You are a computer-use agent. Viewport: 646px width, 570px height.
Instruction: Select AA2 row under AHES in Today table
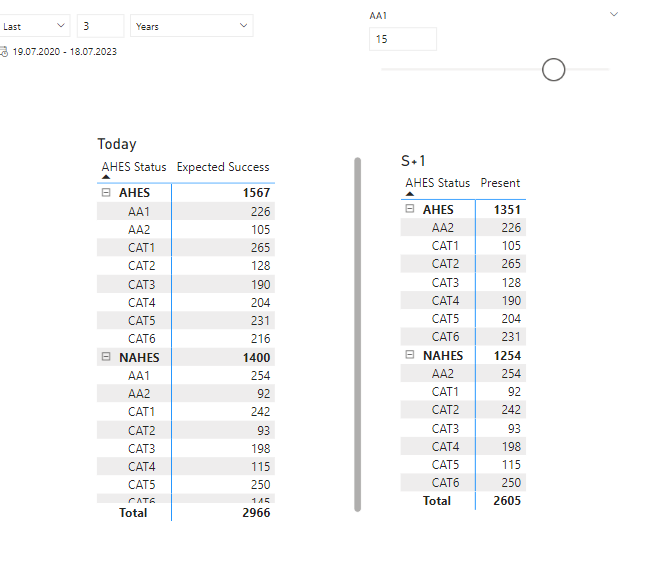tap(186, 229)
